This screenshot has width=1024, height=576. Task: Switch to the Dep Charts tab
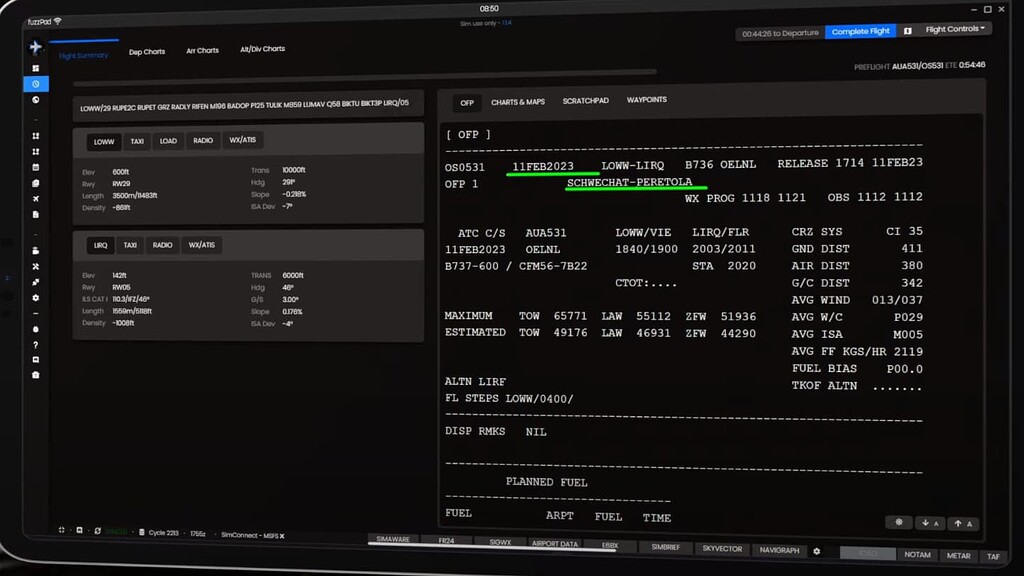pyautogui.click(x=147, y=51)
